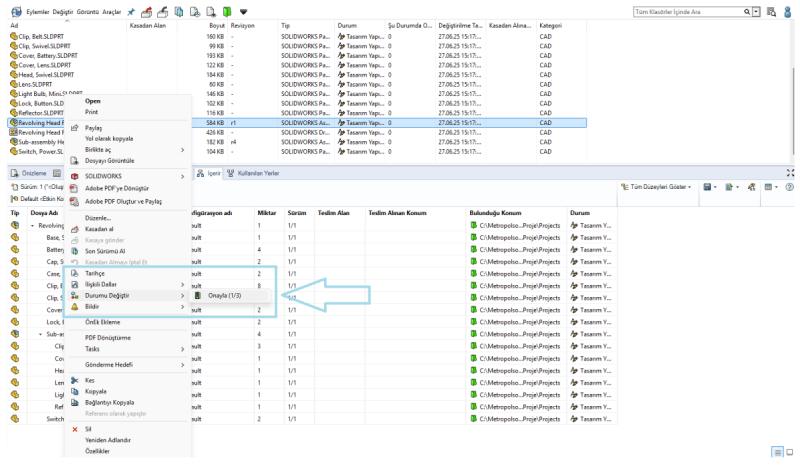The height and width of the screenshot is (466, 800).
Task: Expand the İlişkili Dallar submenu
Action: tap(128, 284)
